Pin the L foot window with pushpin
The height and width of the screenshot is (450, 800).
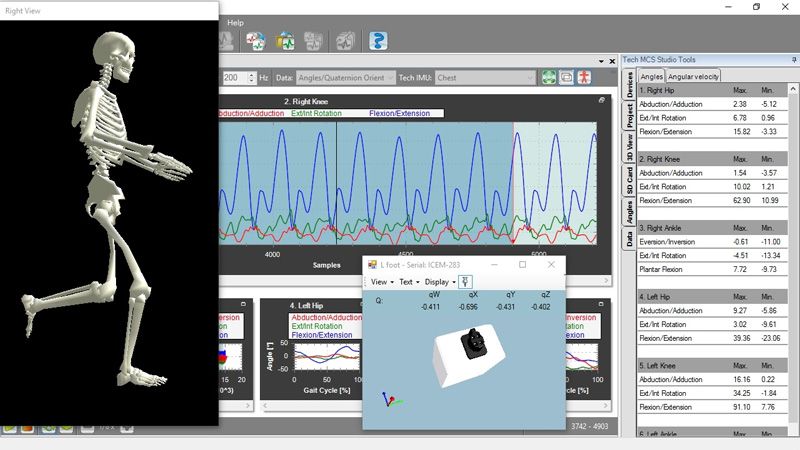(467, 282)
